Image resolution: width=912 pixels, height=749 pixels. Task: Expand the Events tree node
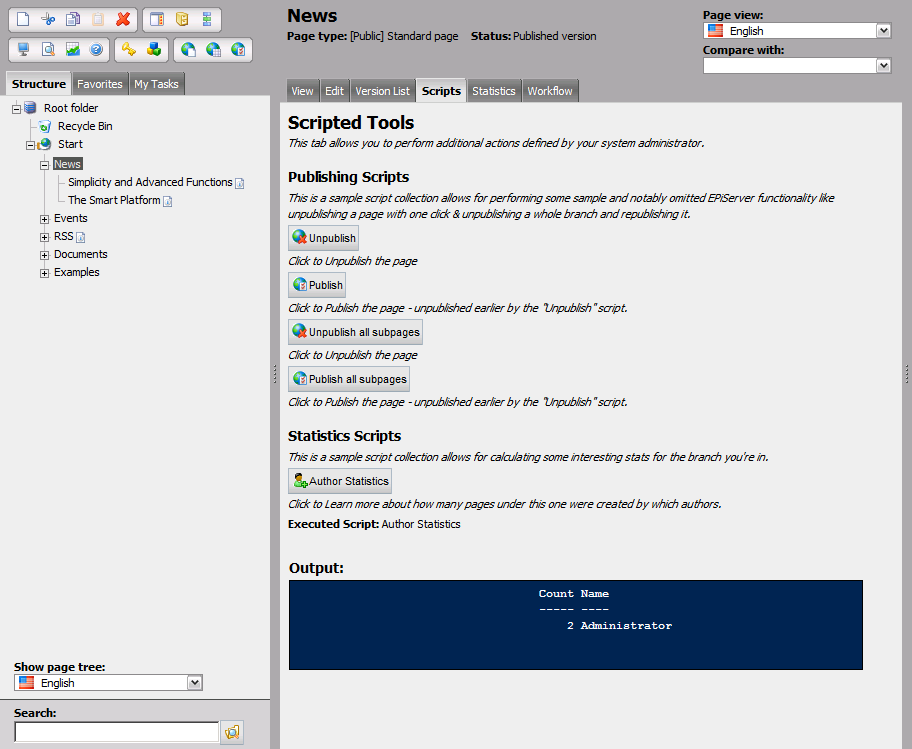tap(44, 219)
